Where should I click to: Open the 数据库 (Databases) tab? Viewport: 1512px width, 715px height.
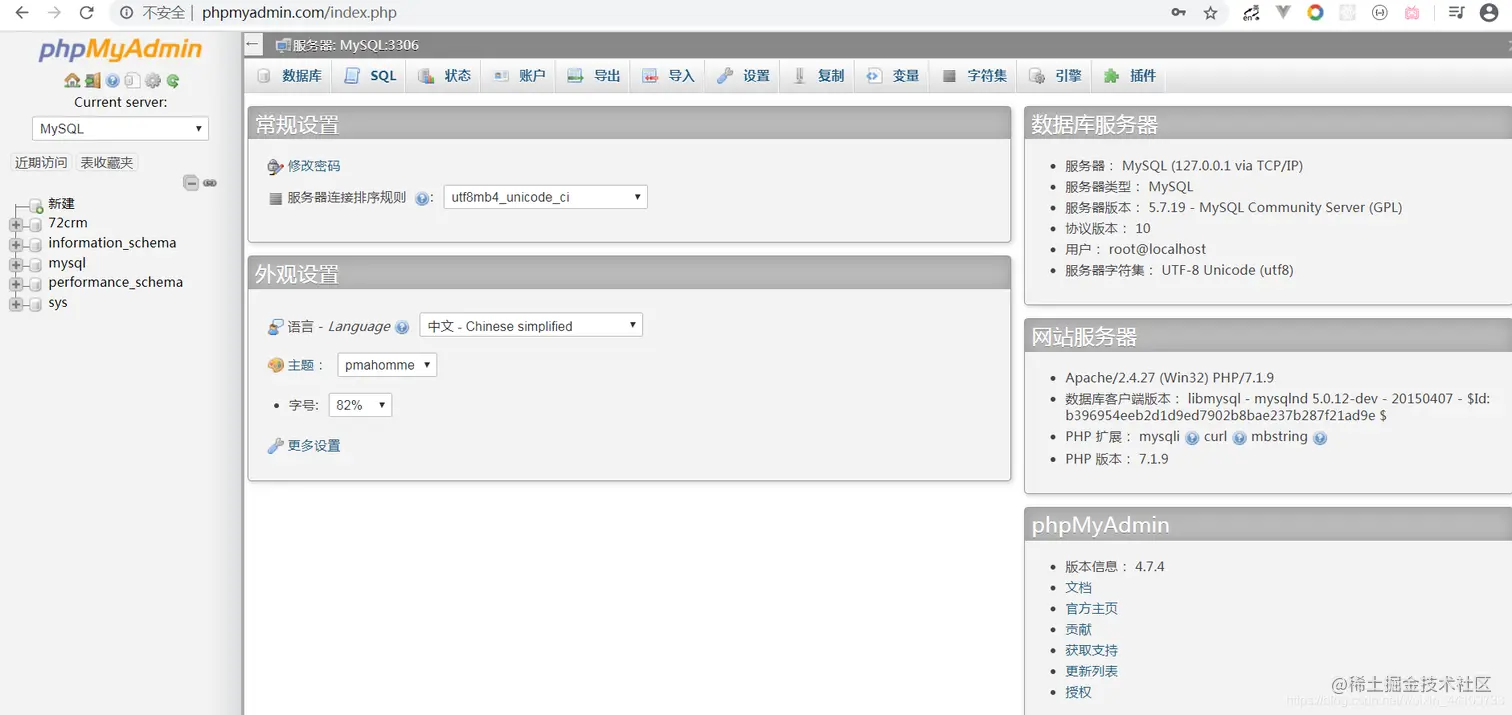pos(289,76)
